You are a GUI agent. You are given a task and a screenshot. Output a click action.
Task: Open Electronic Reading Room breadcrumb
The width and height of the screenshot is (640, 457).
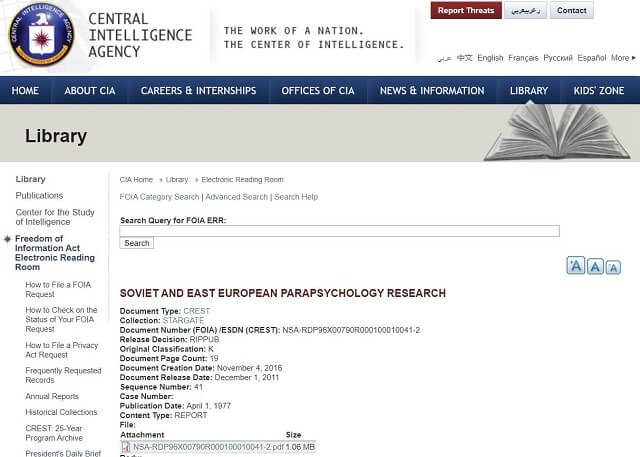tap(242, 180)
